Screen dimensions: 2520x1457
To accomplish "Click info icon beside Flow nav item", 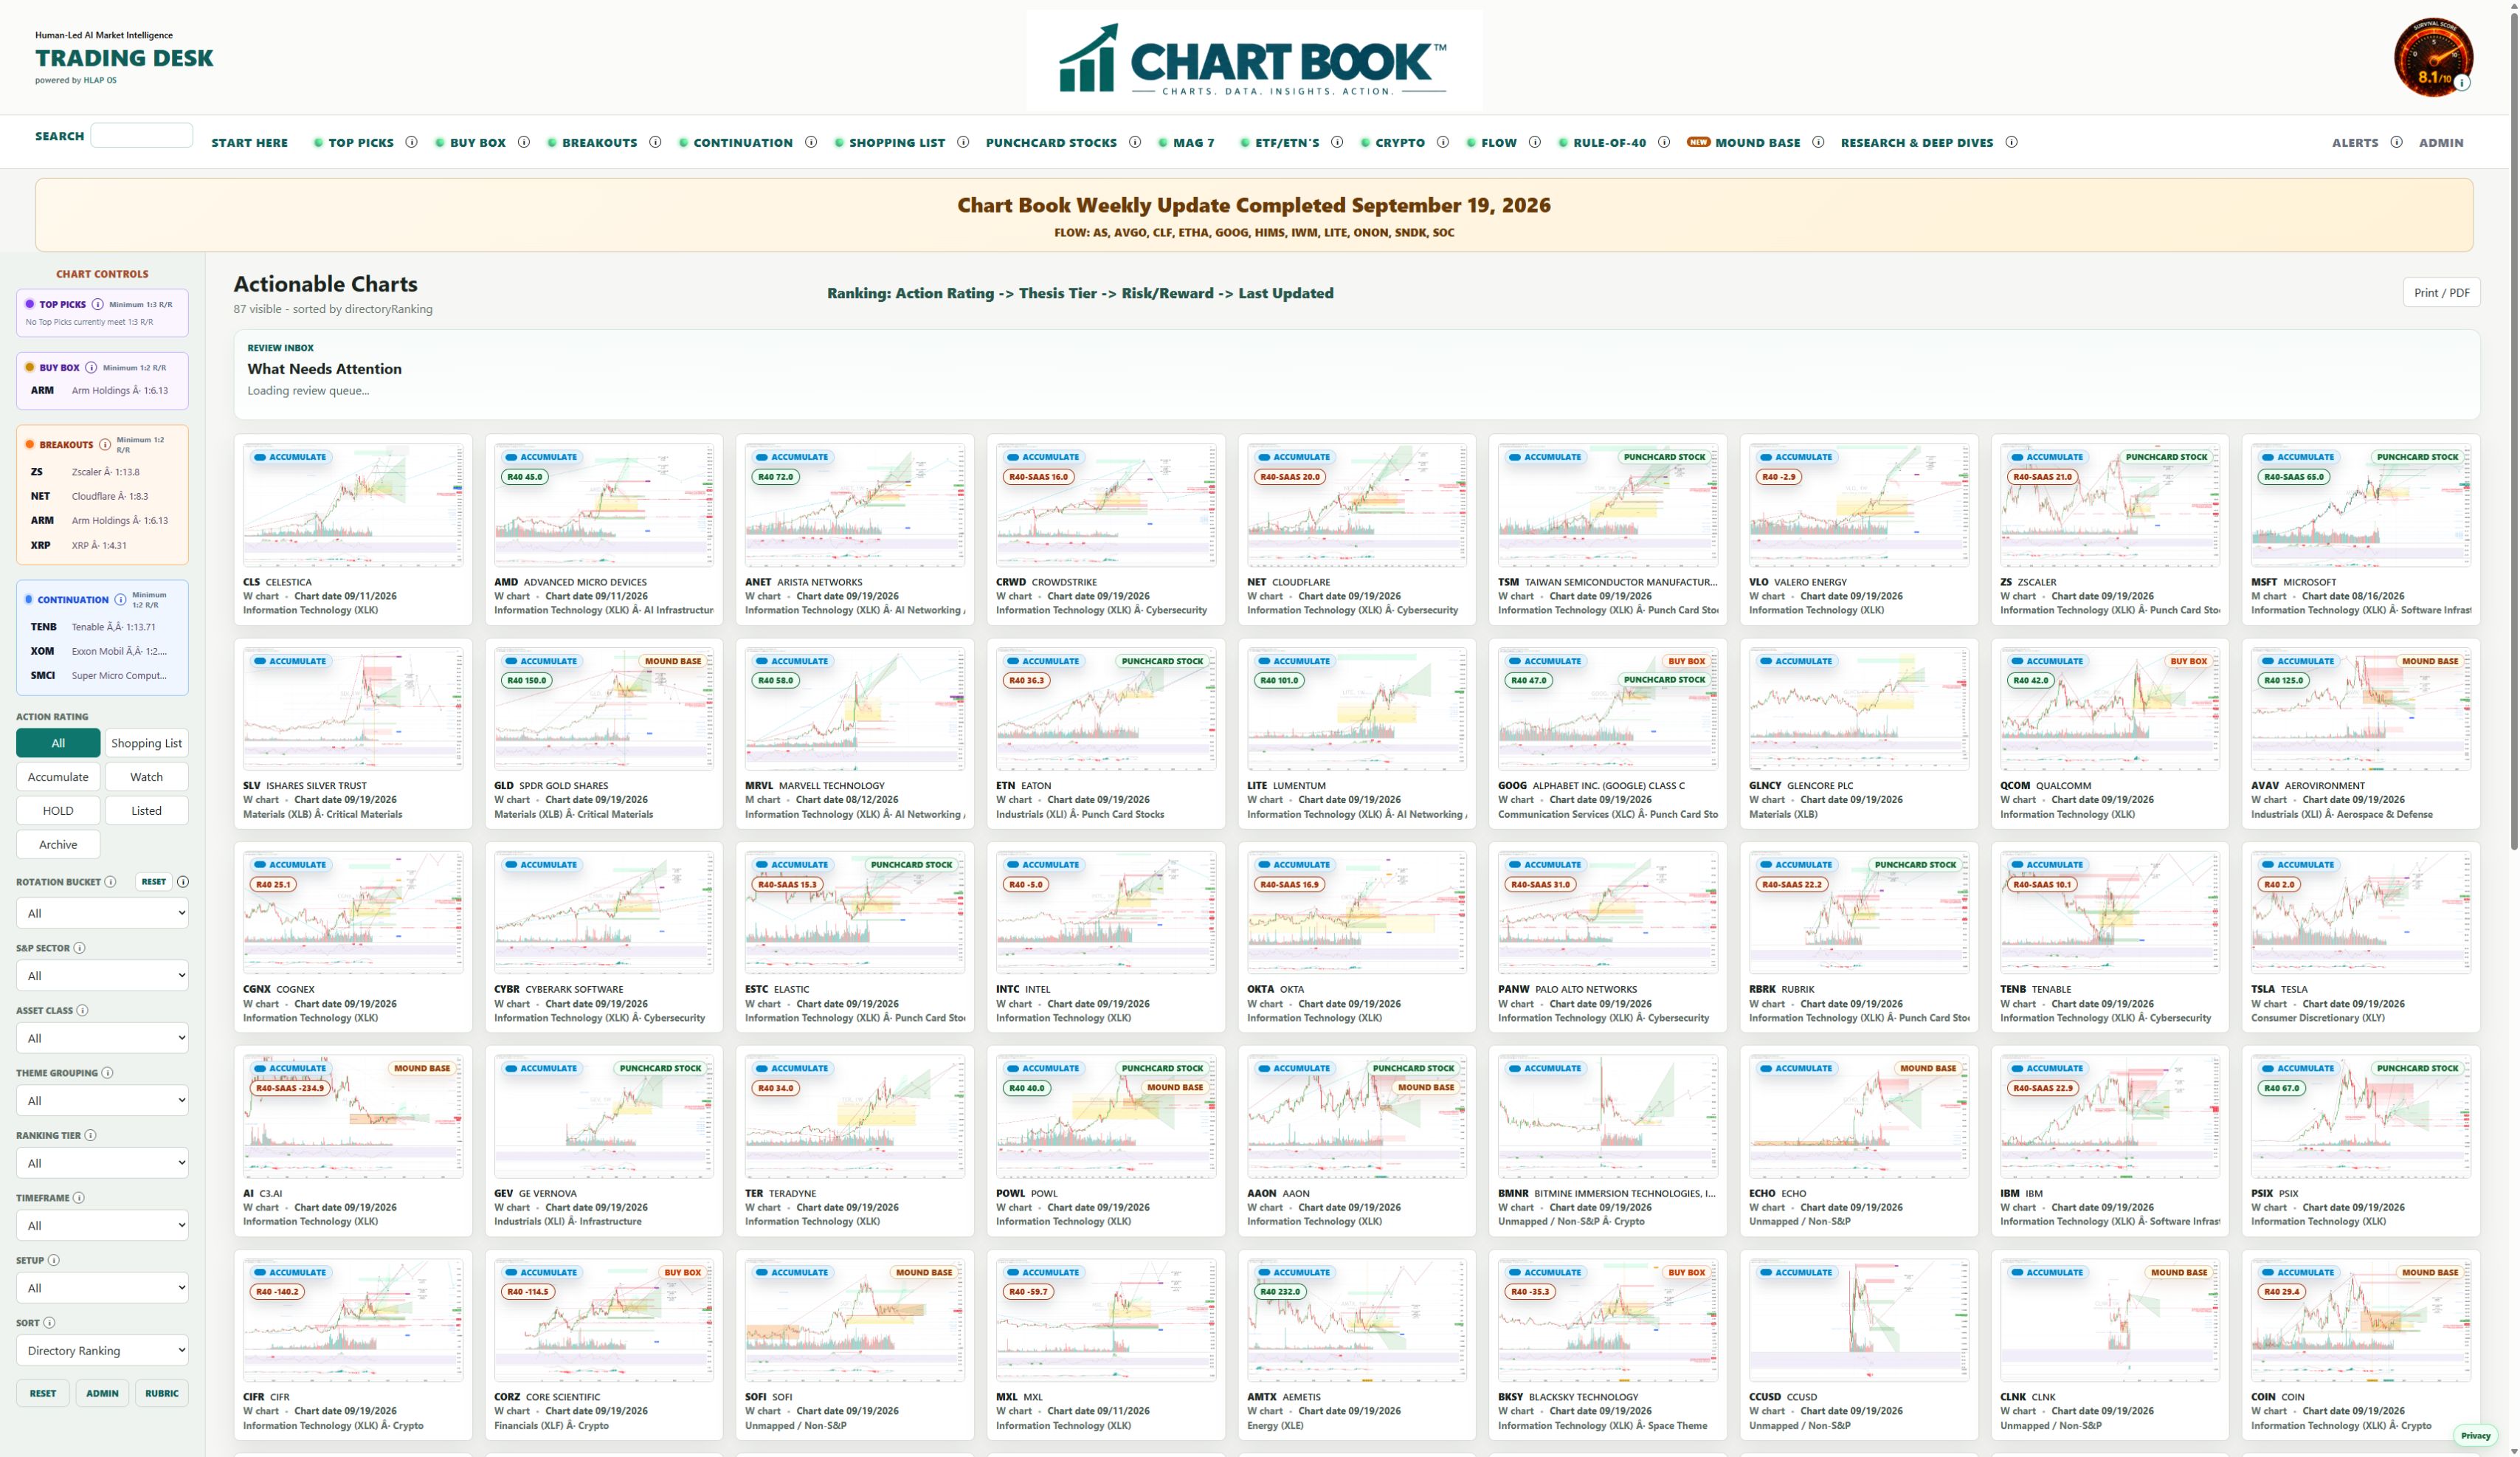I will 1535,142.
